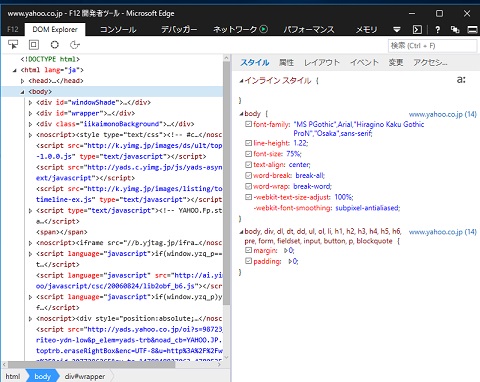Collapse the inline style rule section

pyautogui.click(x=241, y=81)
